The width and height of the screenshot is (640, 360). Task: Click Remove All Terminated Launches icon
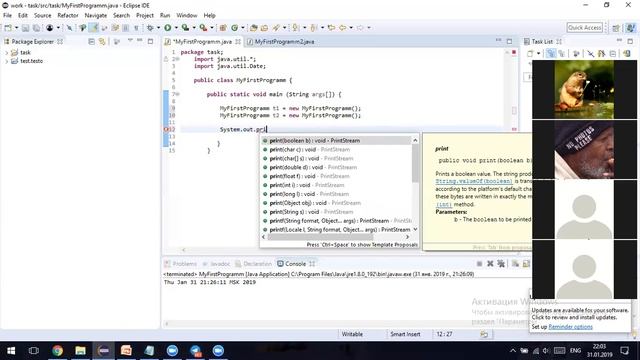501,264
